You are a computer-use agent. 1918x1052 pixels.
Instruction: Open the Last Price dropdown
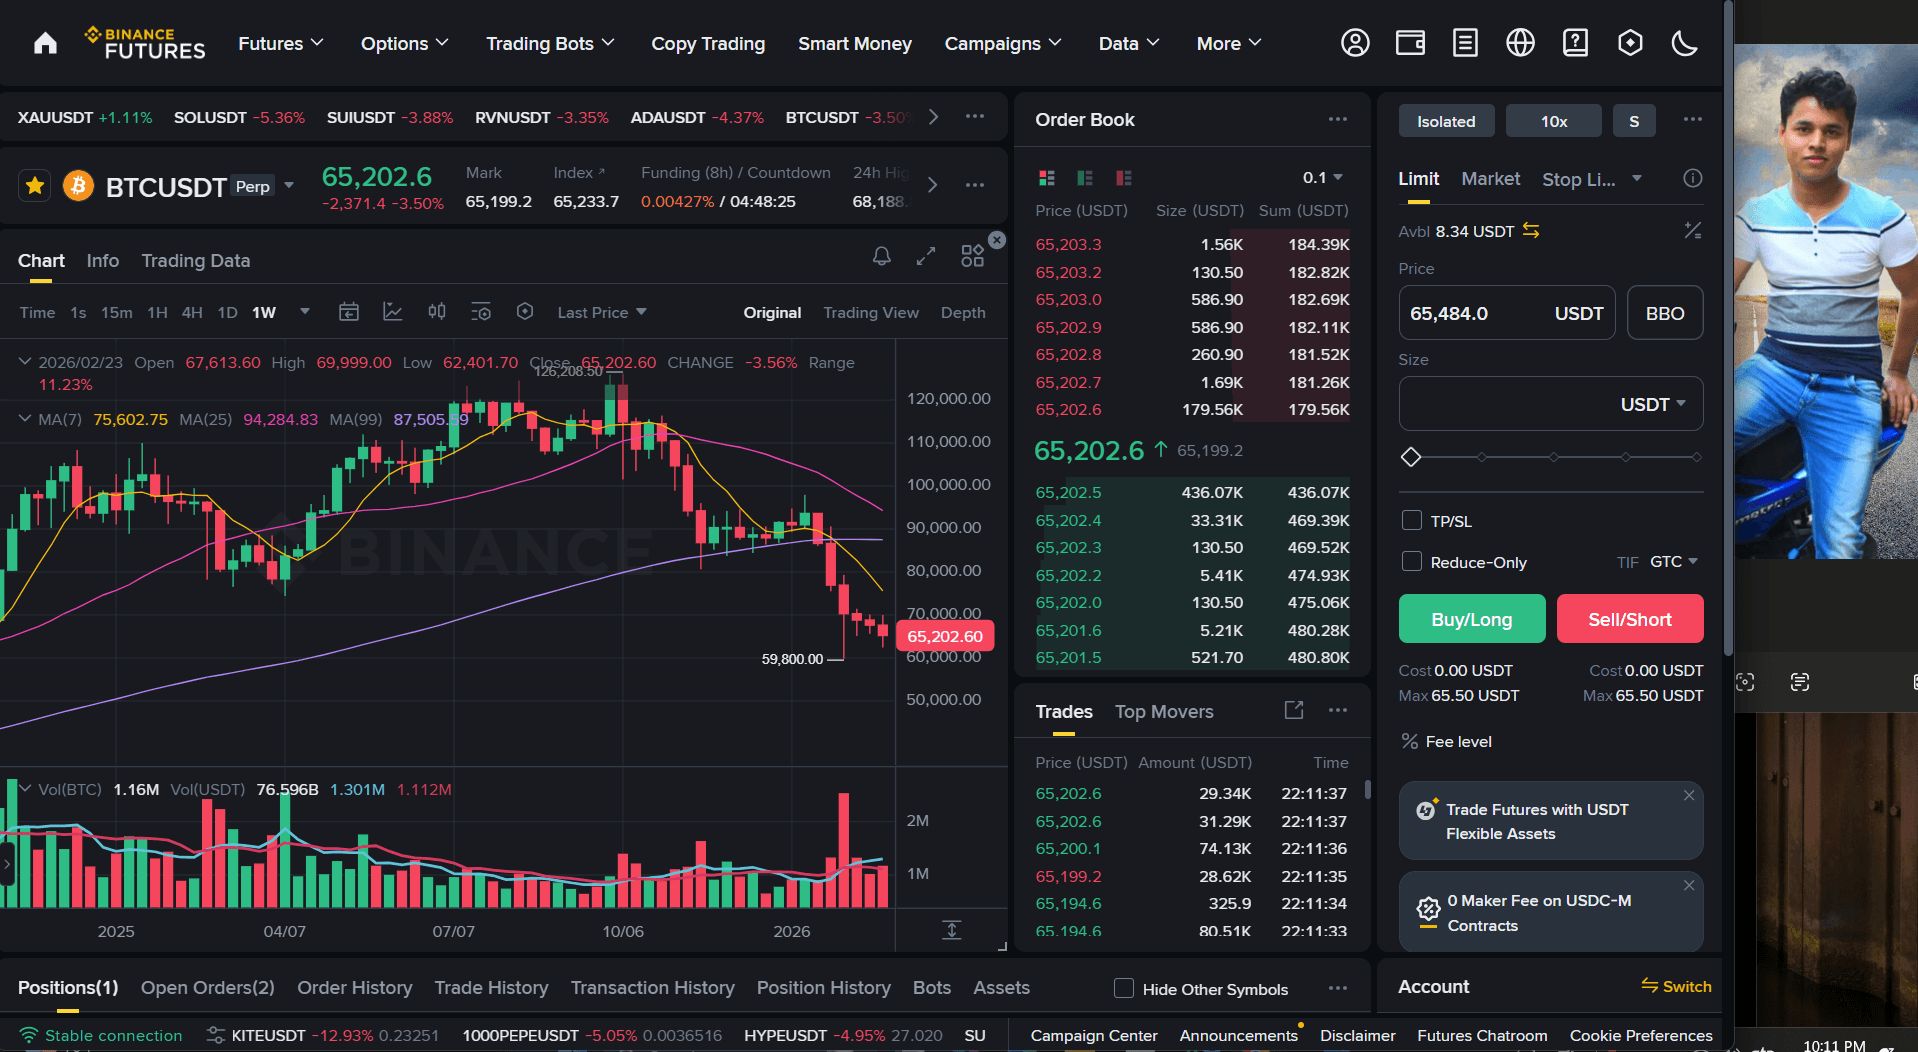coord(601,311)
